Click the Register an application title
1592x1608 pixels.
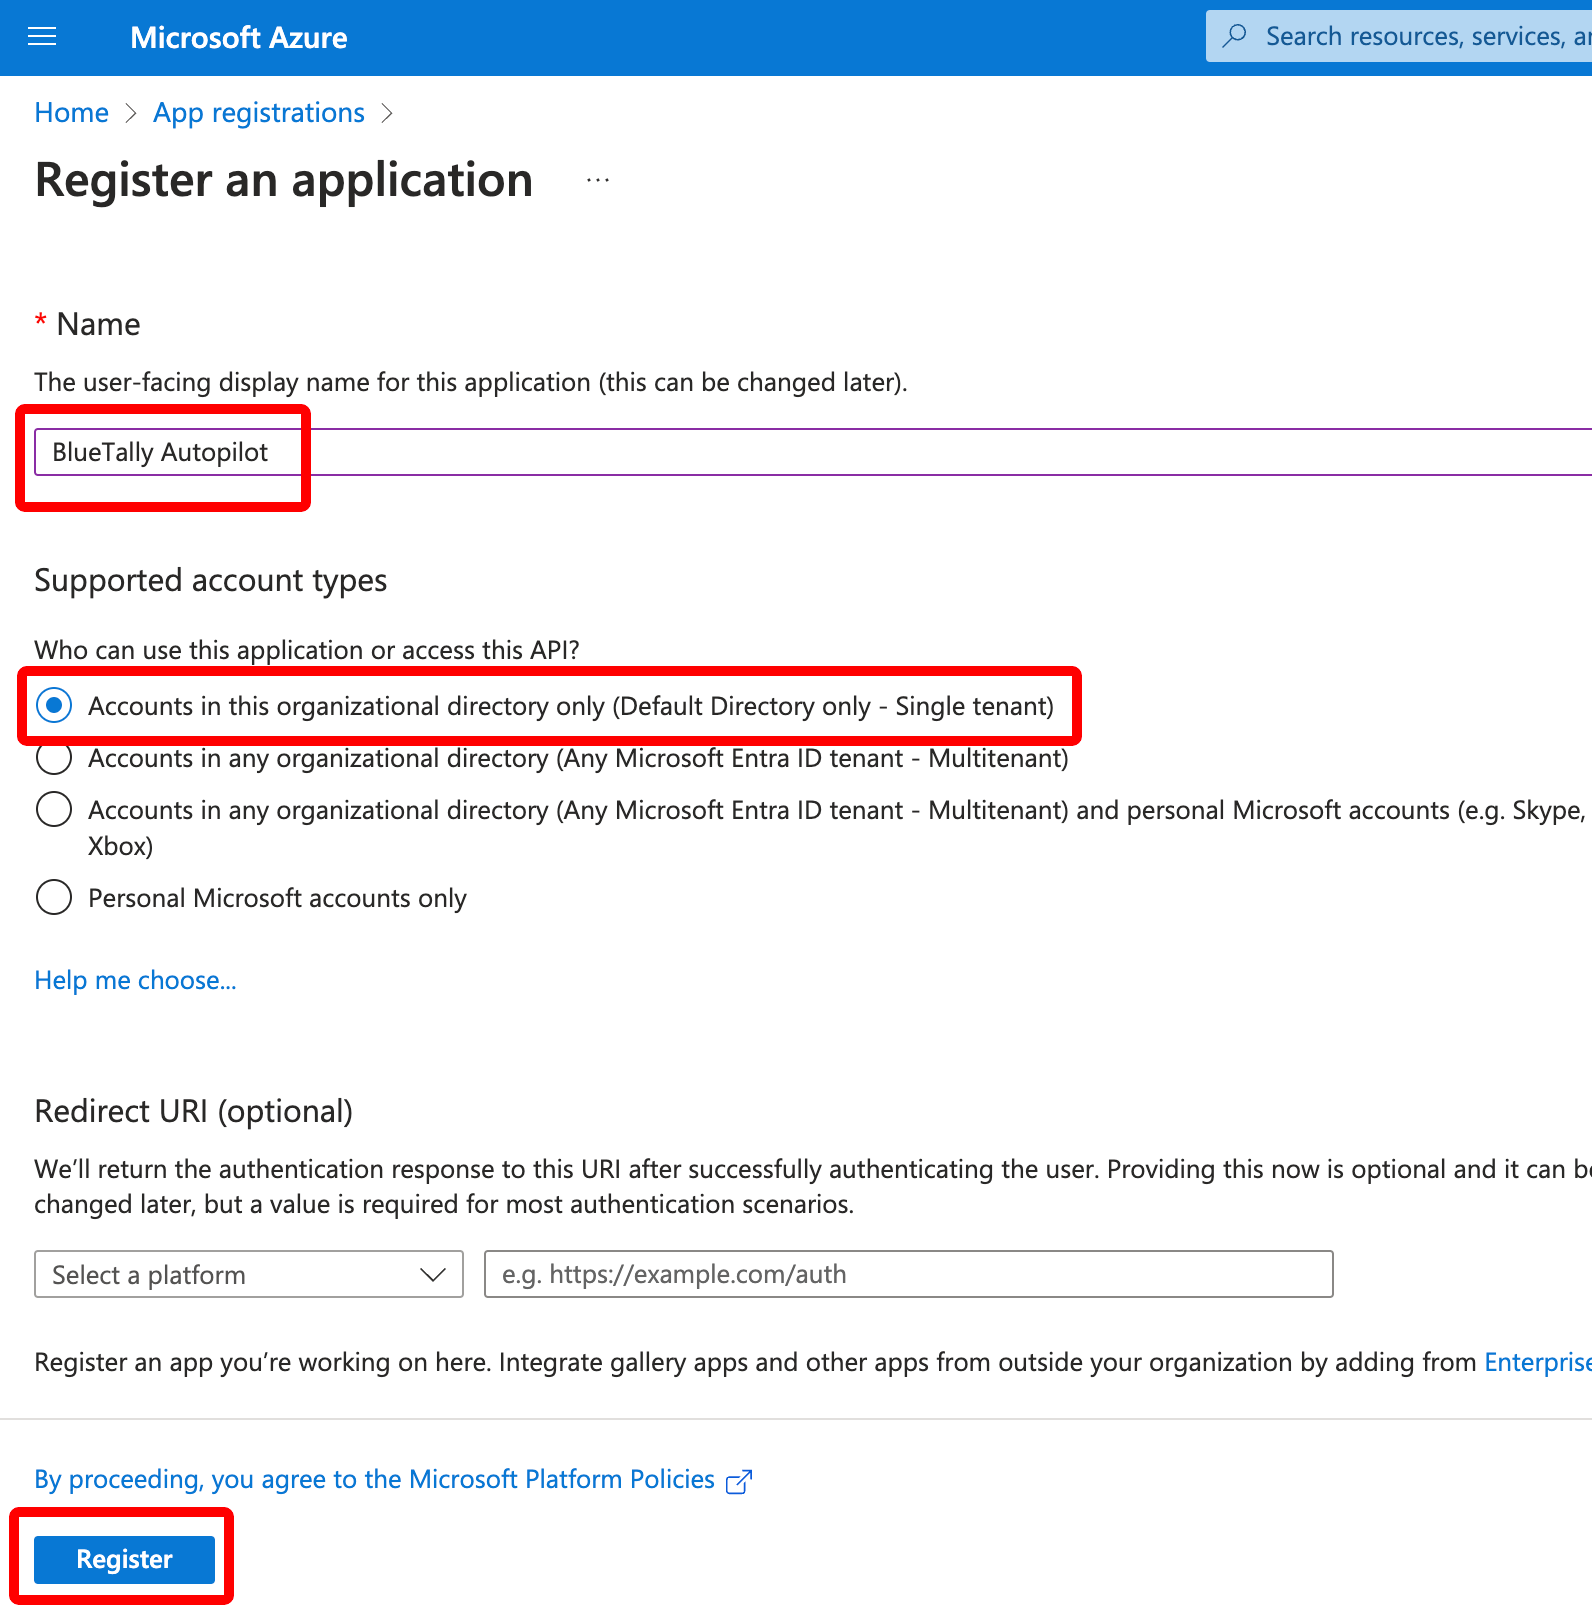tap(284, 181)
